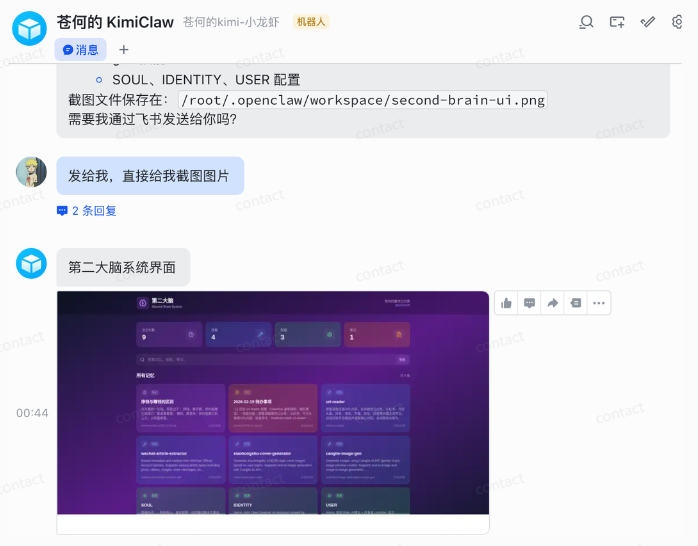This screenshot has width=698, height=546.
Task: Reply to the screenshot message
Action: coord(529,303)
